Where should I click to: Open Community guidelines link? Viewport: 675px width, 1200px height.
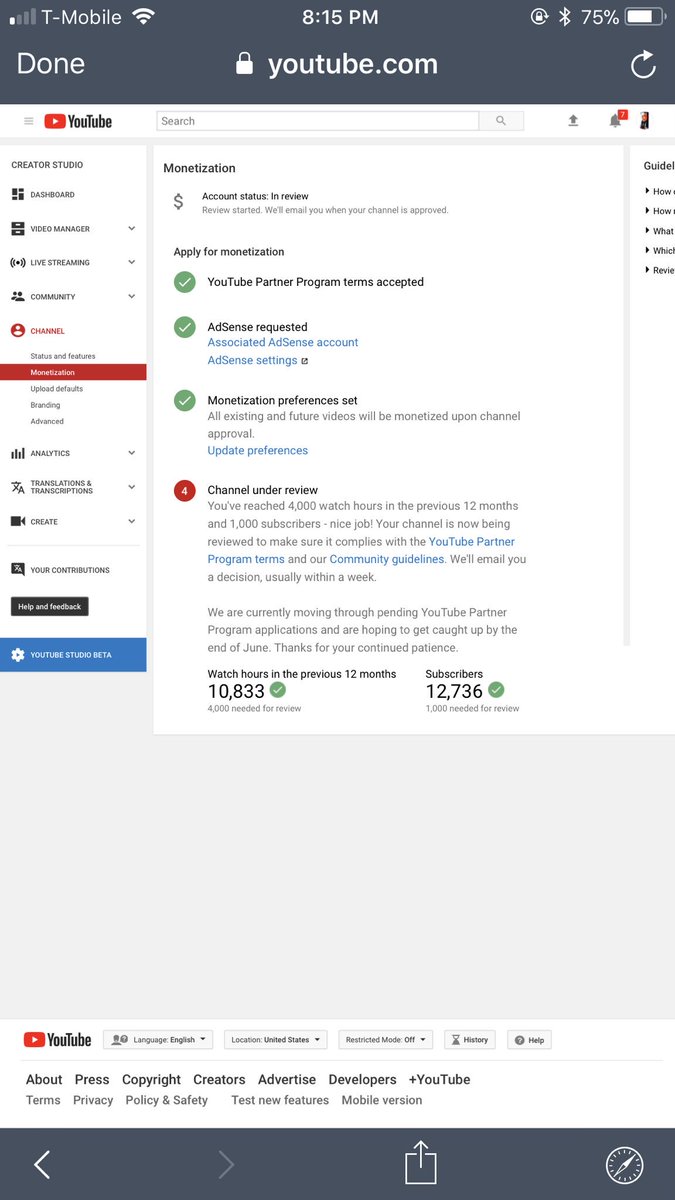(x=387, y=559)
